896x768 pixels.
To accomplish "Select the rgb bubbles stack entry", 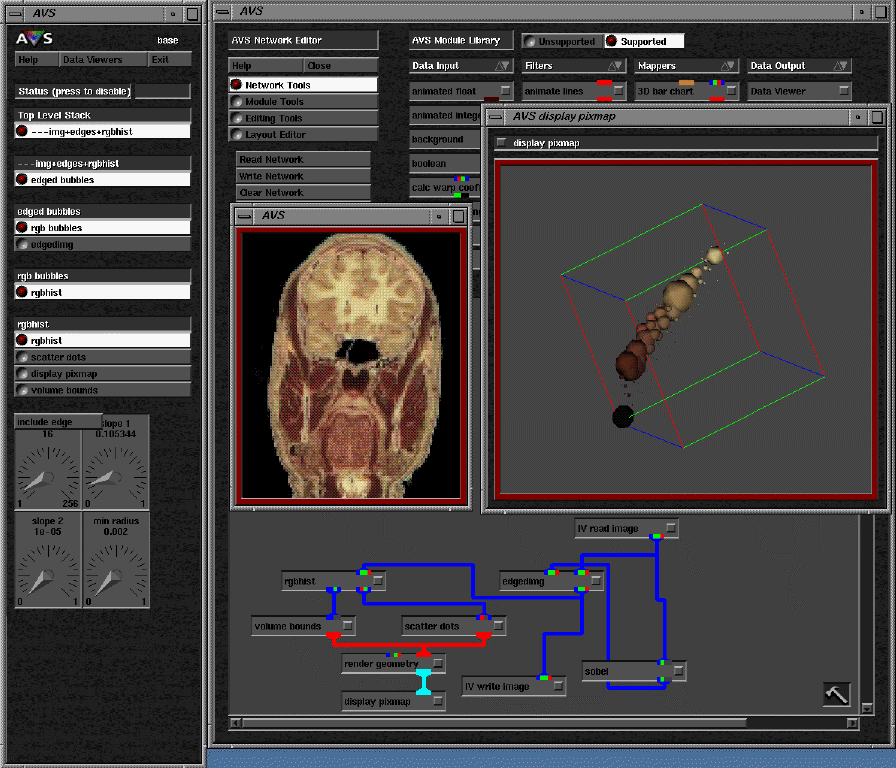I will click(102, 227).
